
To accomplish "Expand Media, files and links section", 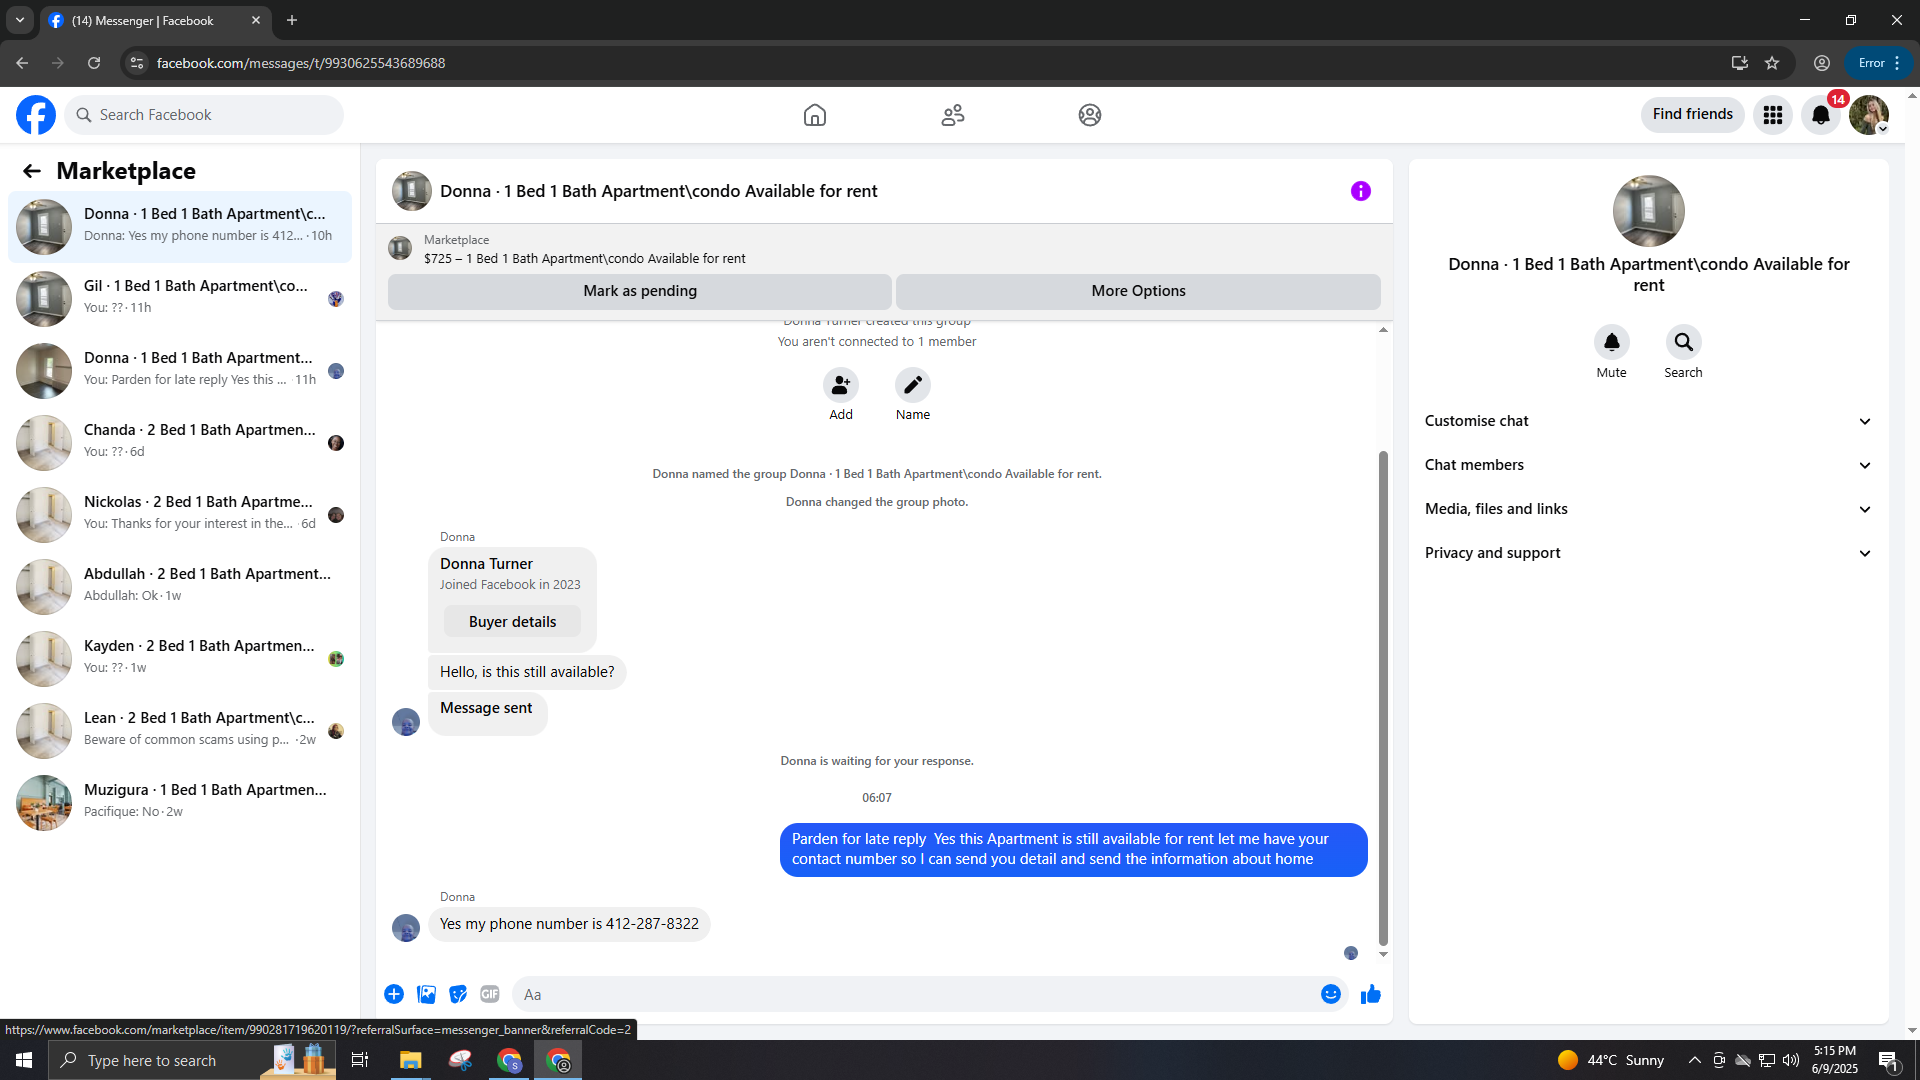I will (1648, 509).
